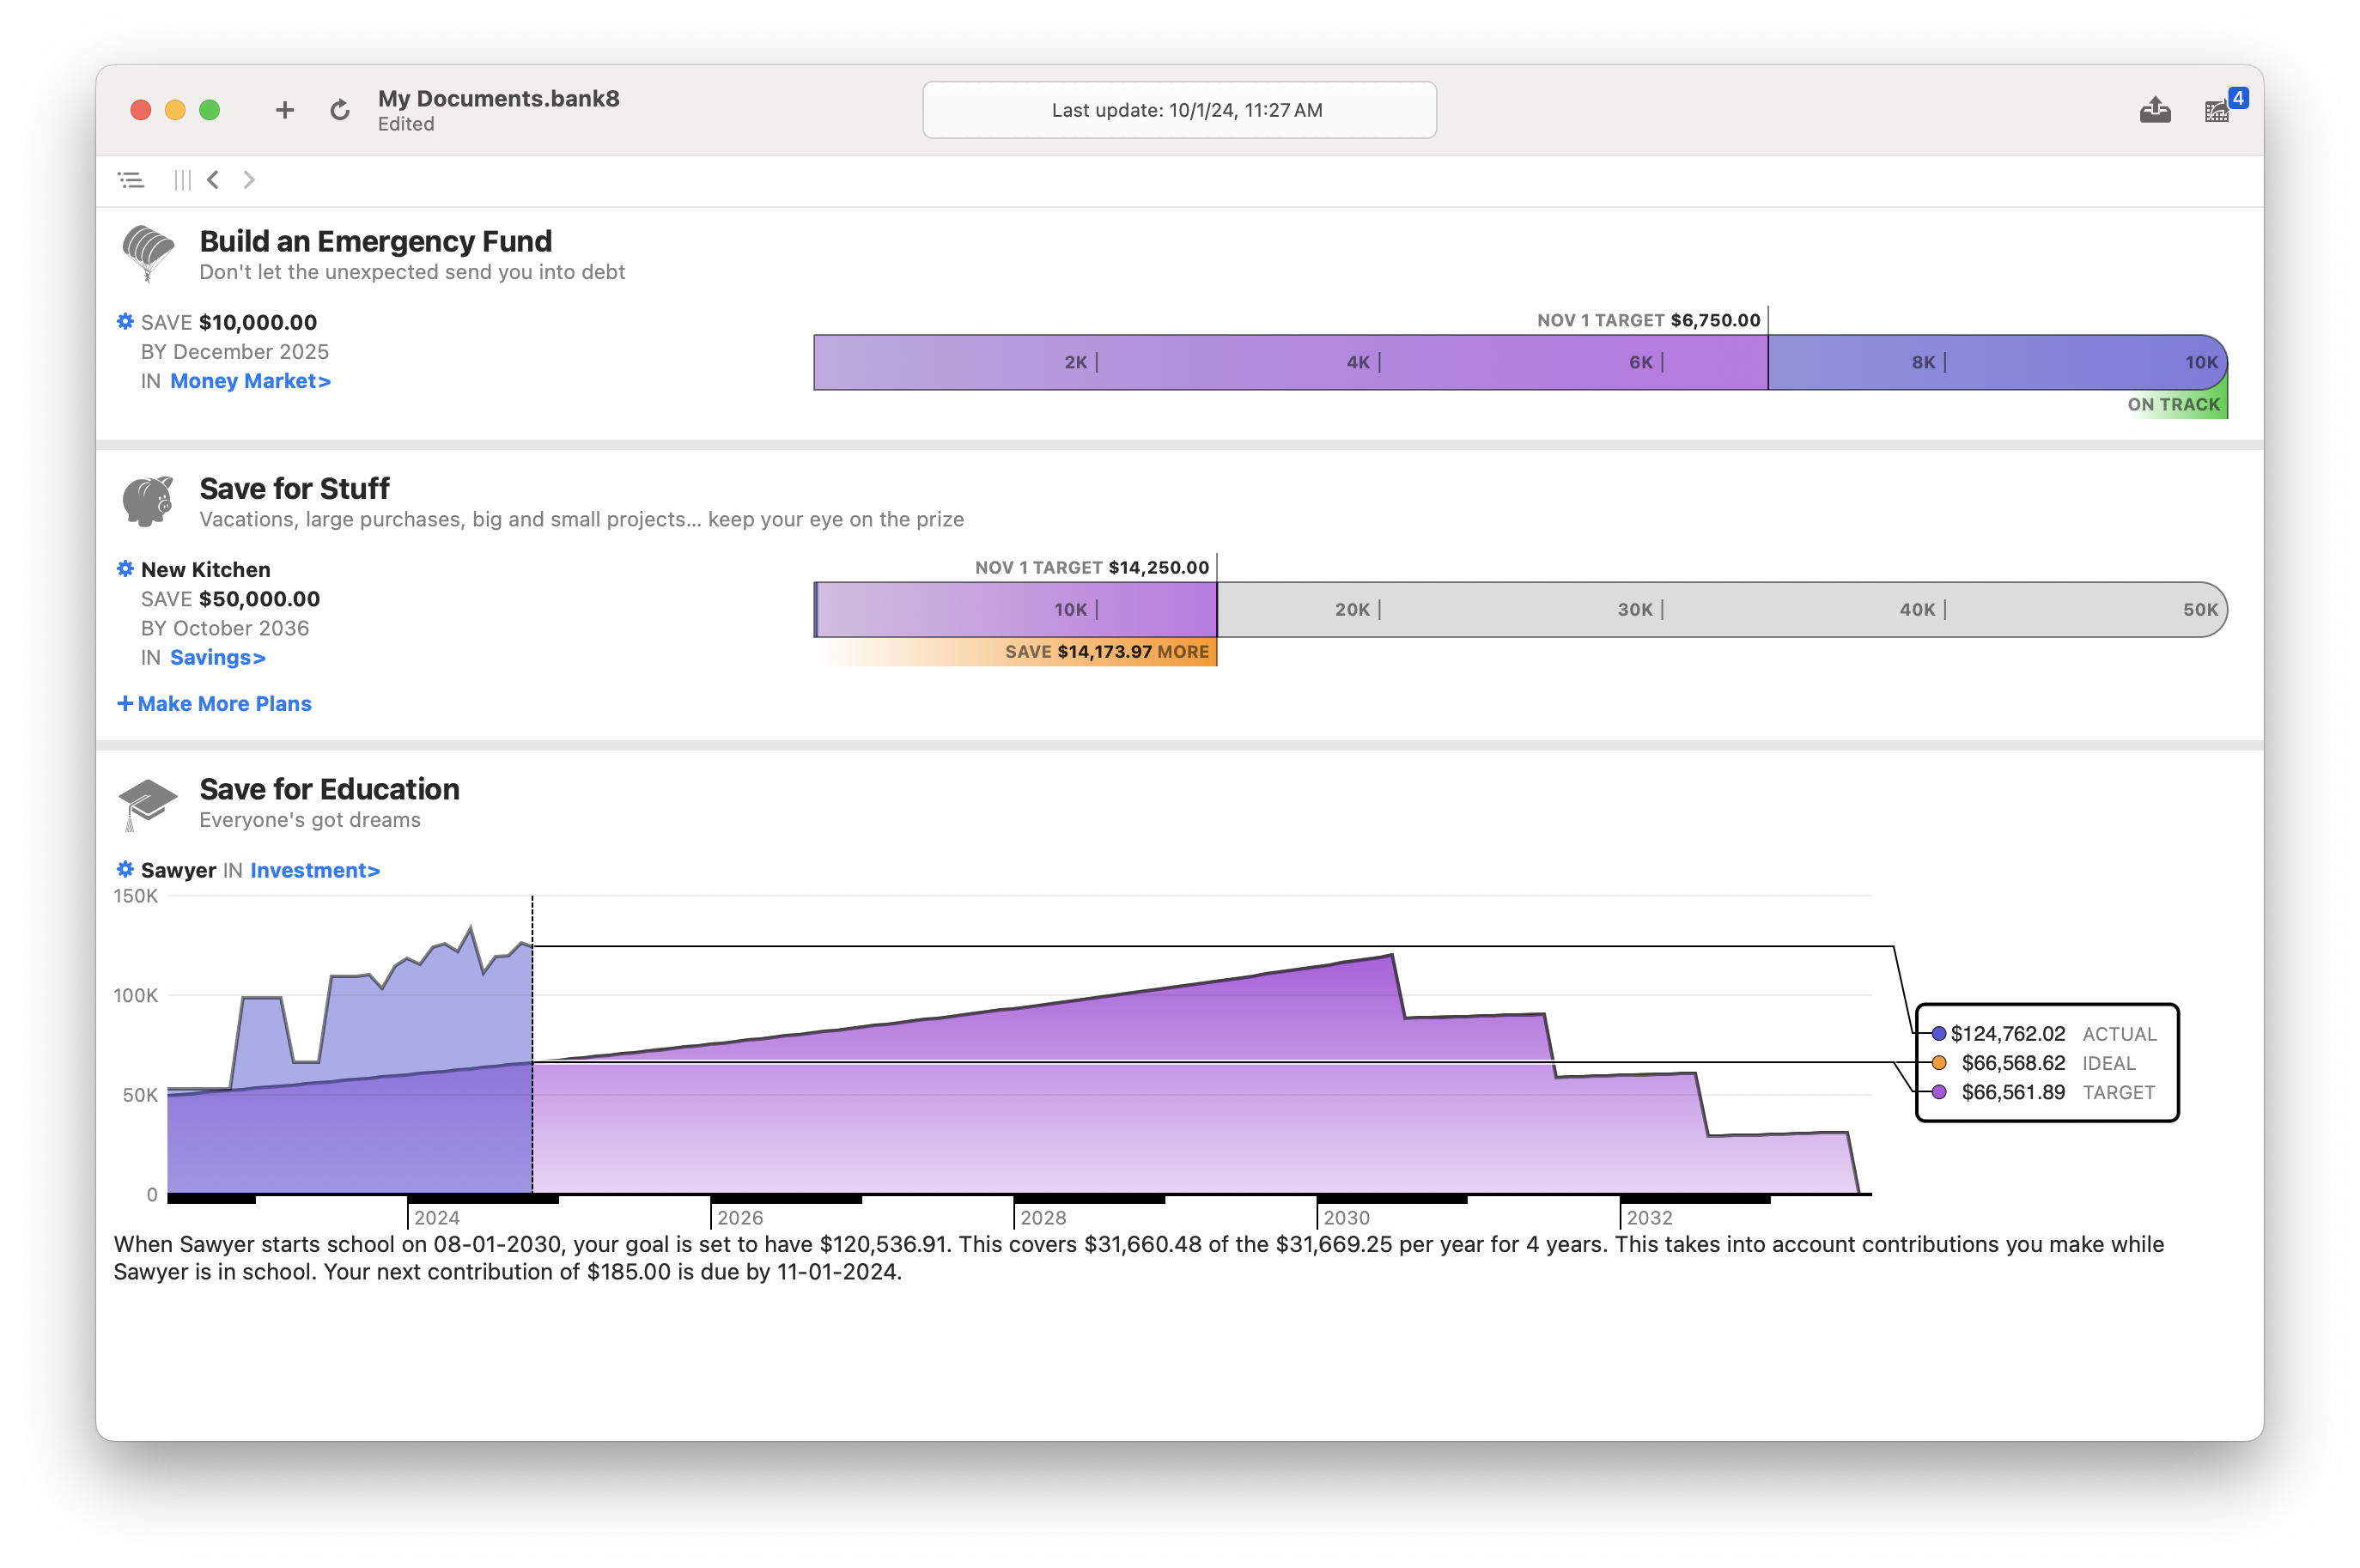Click the $66,561.89 target value
Screen dimensions: 2360x1568
(x=2013, y=1092)
